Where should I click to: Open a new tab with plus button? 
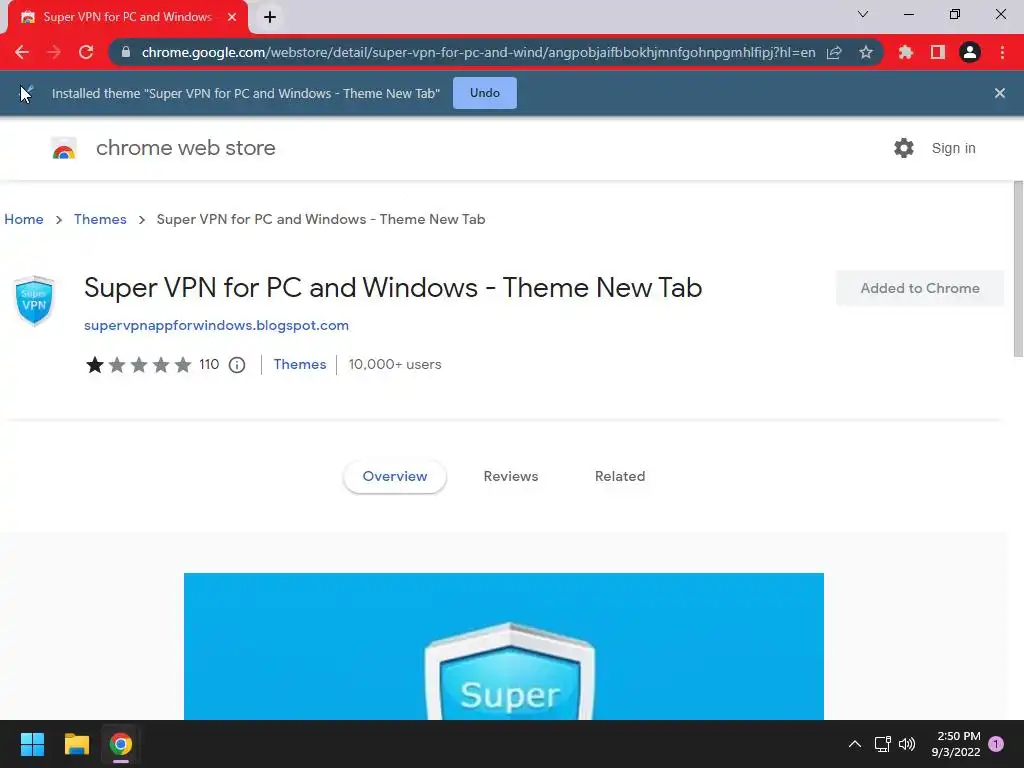point(270,17)
